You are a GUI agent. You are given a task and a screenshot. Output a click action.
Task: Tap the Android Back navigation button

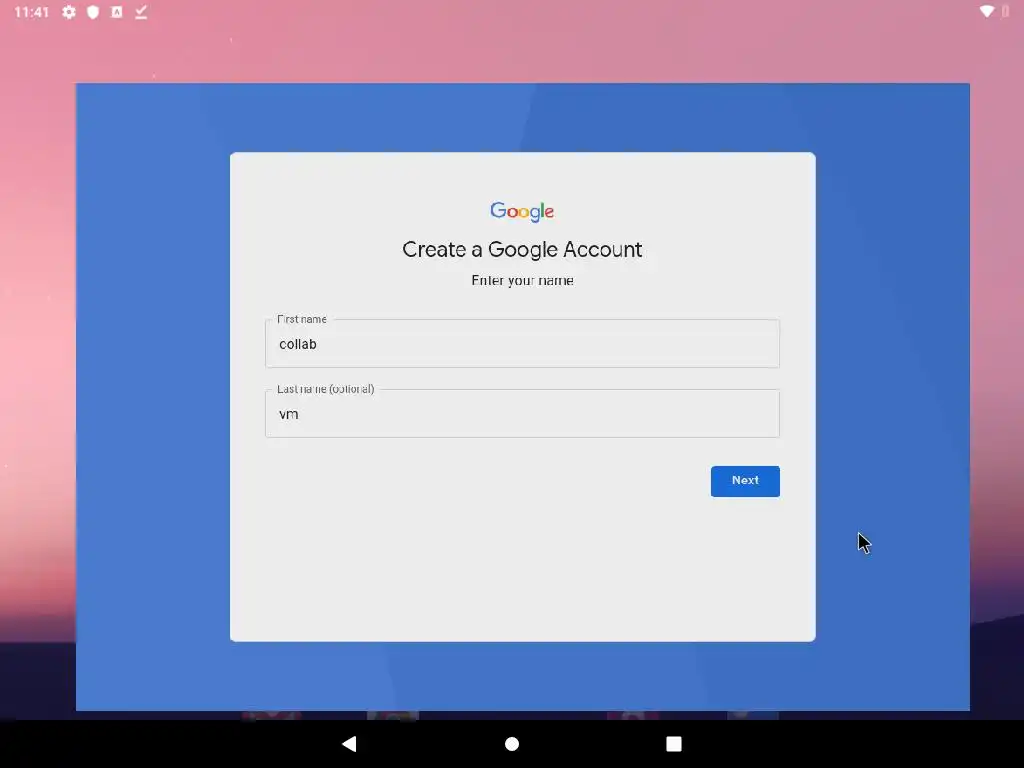(x=349, y=743)
